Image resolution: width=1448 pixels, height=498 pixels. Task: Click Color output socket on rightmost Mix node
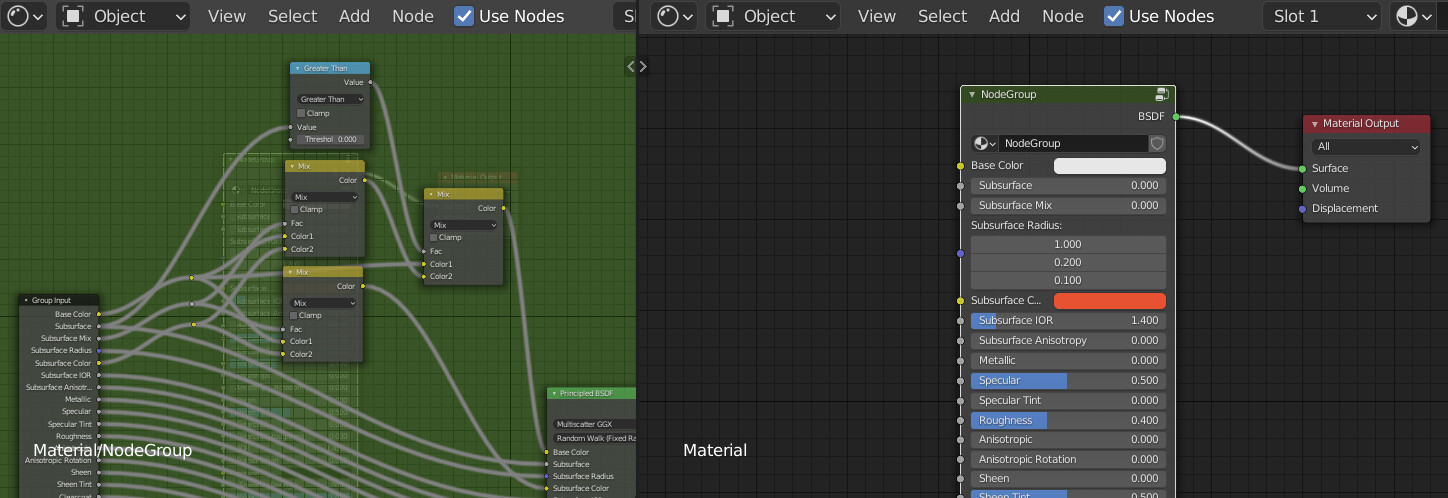click(x=503, y=208)
